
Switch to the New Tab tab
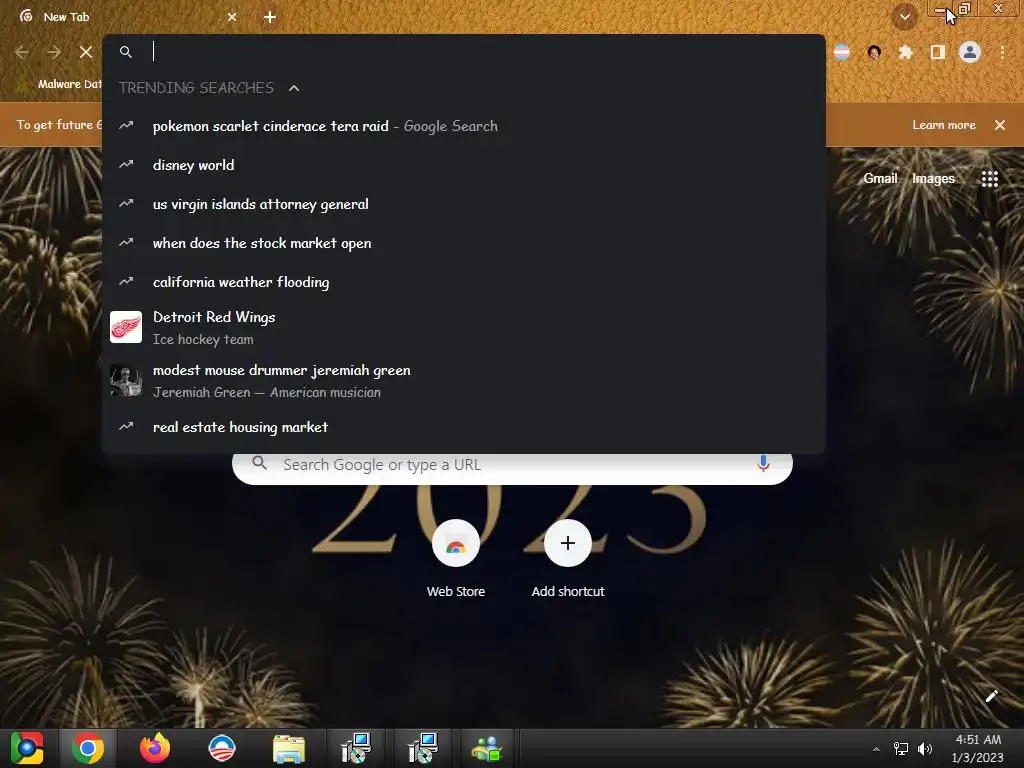point(127,17)
